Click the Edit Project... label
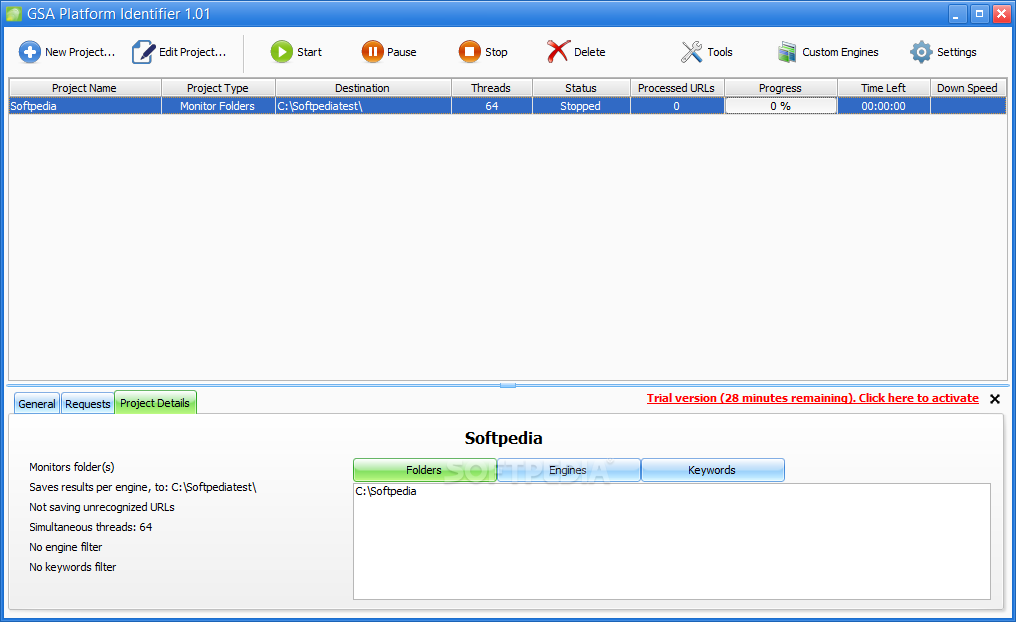This screenshot has height=622, width=1016. [x=192, y=52]
